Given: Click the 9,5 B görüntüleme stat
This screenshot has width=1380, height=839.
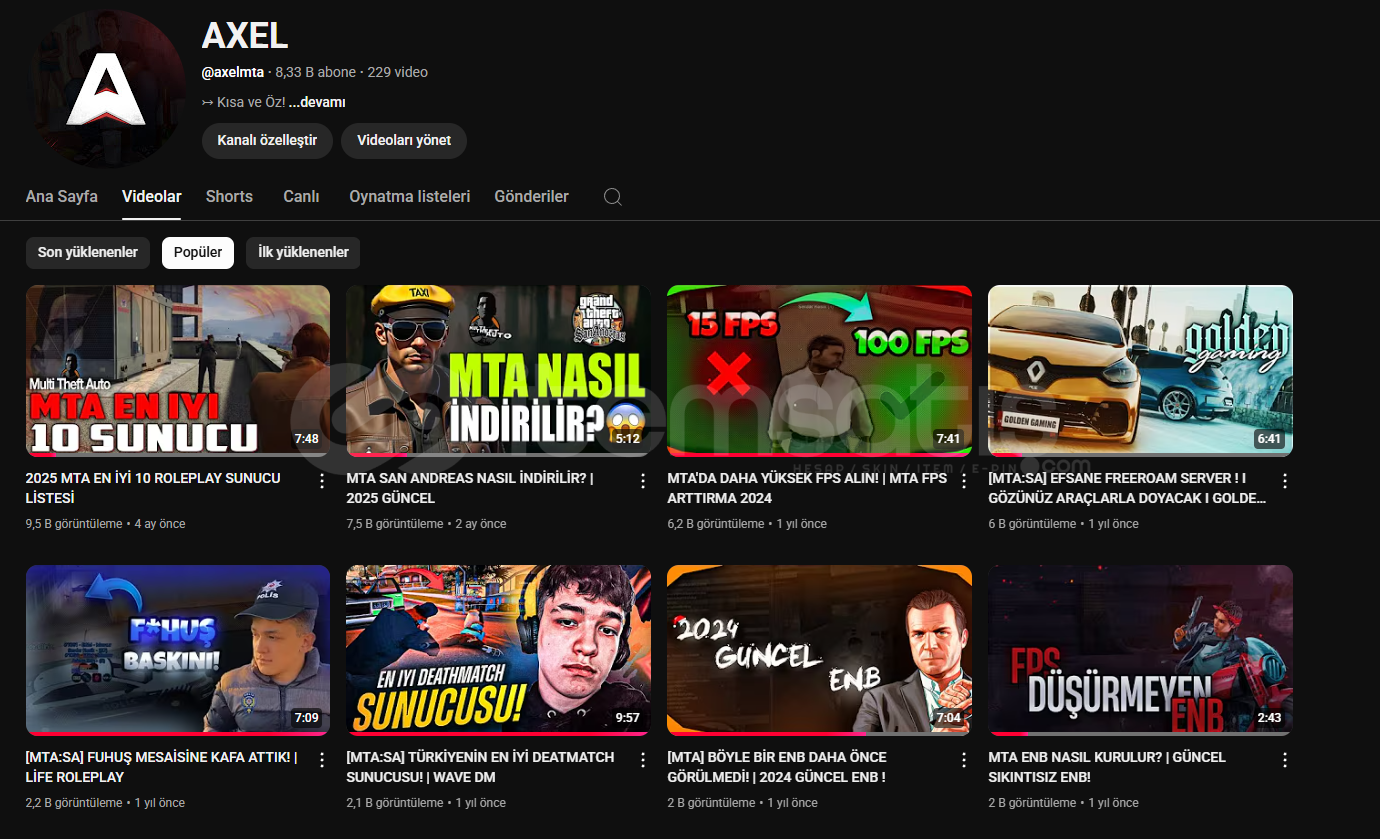Looking at the screenshot, I should pos(74,524).
